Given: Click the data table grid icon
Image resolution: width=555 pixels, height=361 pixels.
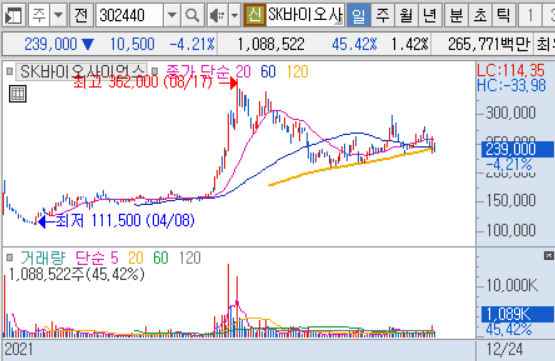Looking at the screenshot, I should click(x=18, y=94).
